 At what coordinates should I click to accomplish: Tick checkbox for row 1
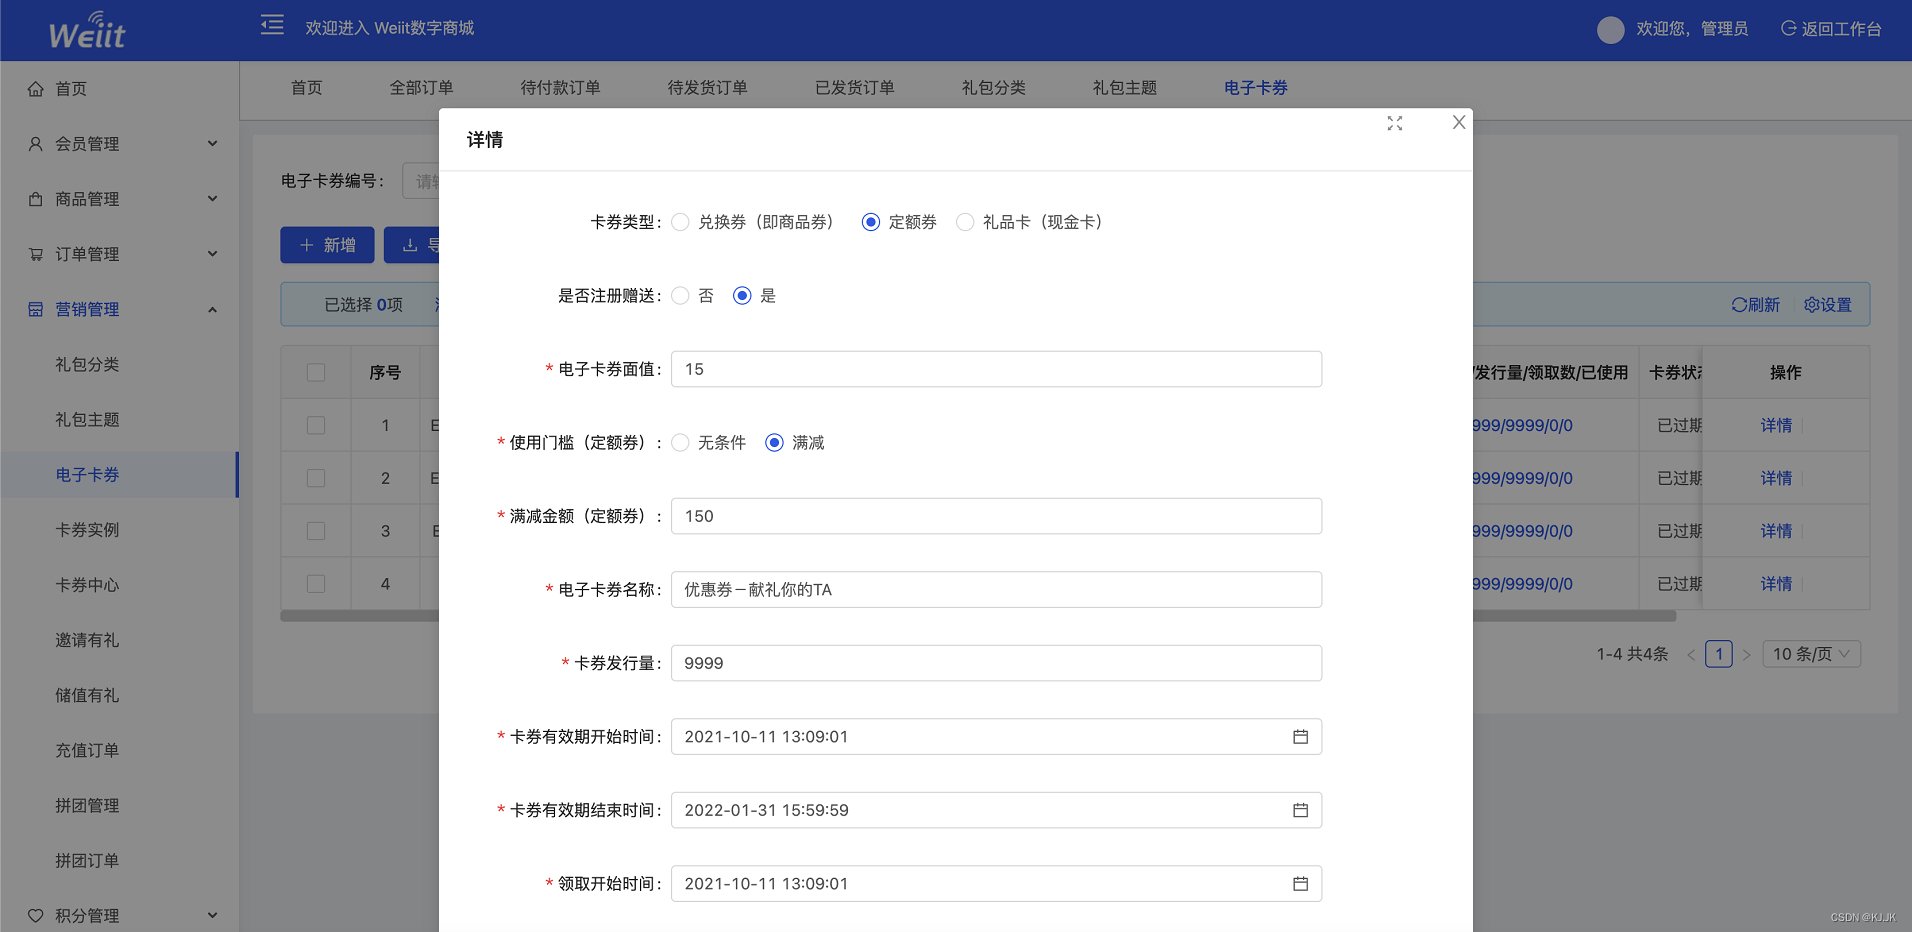coord(316,425)
